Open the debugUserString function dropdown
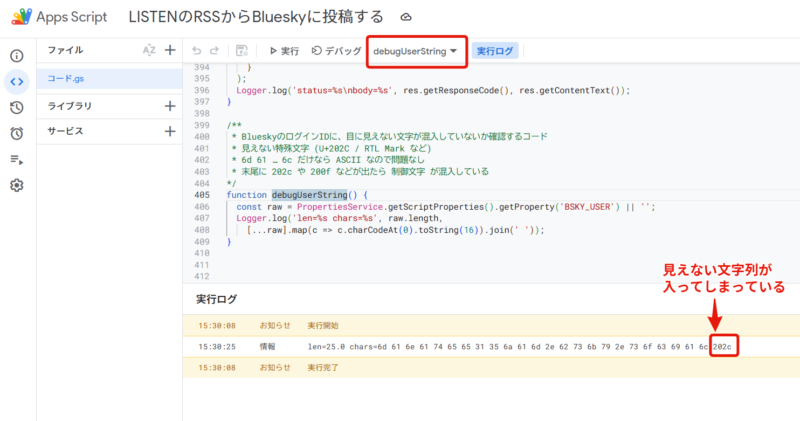The width and height of the screenshot is (800, 421). click(415, 50)
